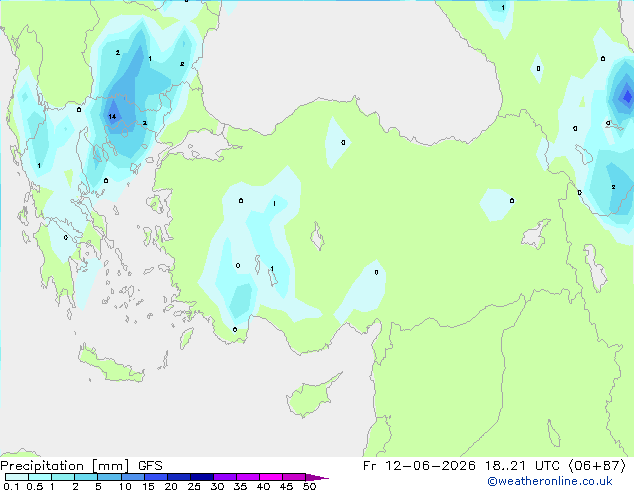Image resolution: width=634 pixels, height=490 pixels.
Task: Click the 25–30 mm legend color swatch
Action: pos(202,477)
